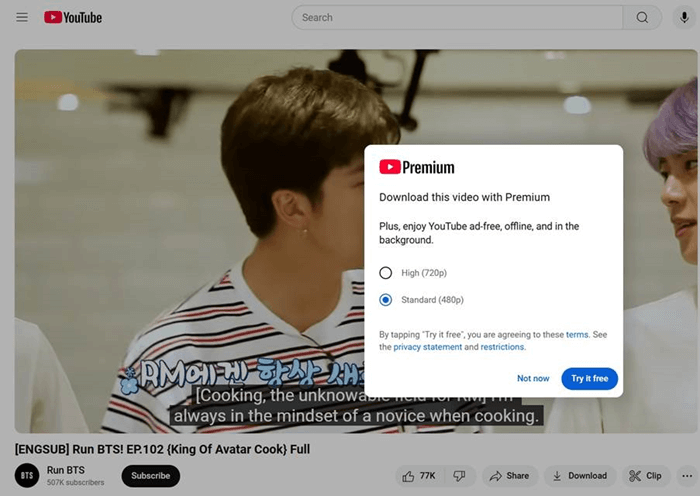
Task: Click the Download button below video
Action: pos(579,476)
